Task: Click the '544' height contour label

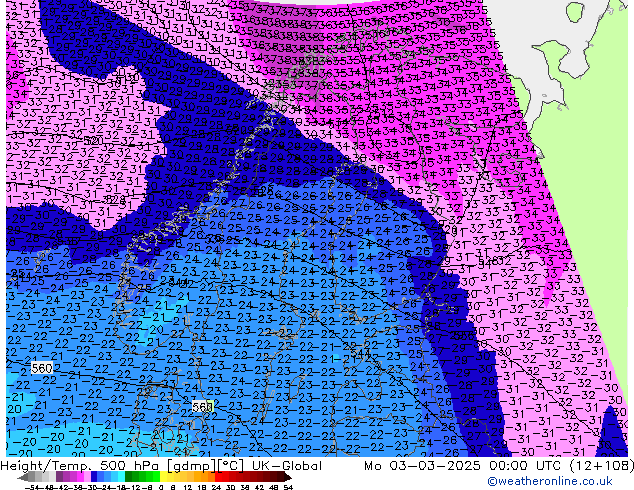Action: [x=361, y=353]
